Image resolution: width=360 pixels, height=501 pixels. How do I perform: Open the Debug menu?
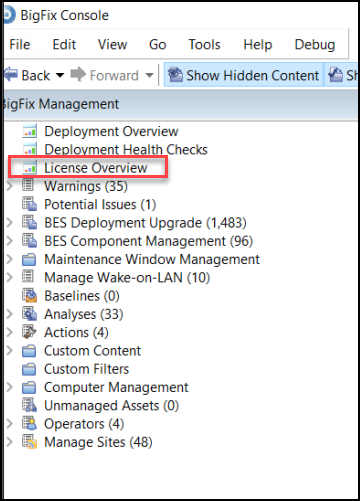click(315, 45)
